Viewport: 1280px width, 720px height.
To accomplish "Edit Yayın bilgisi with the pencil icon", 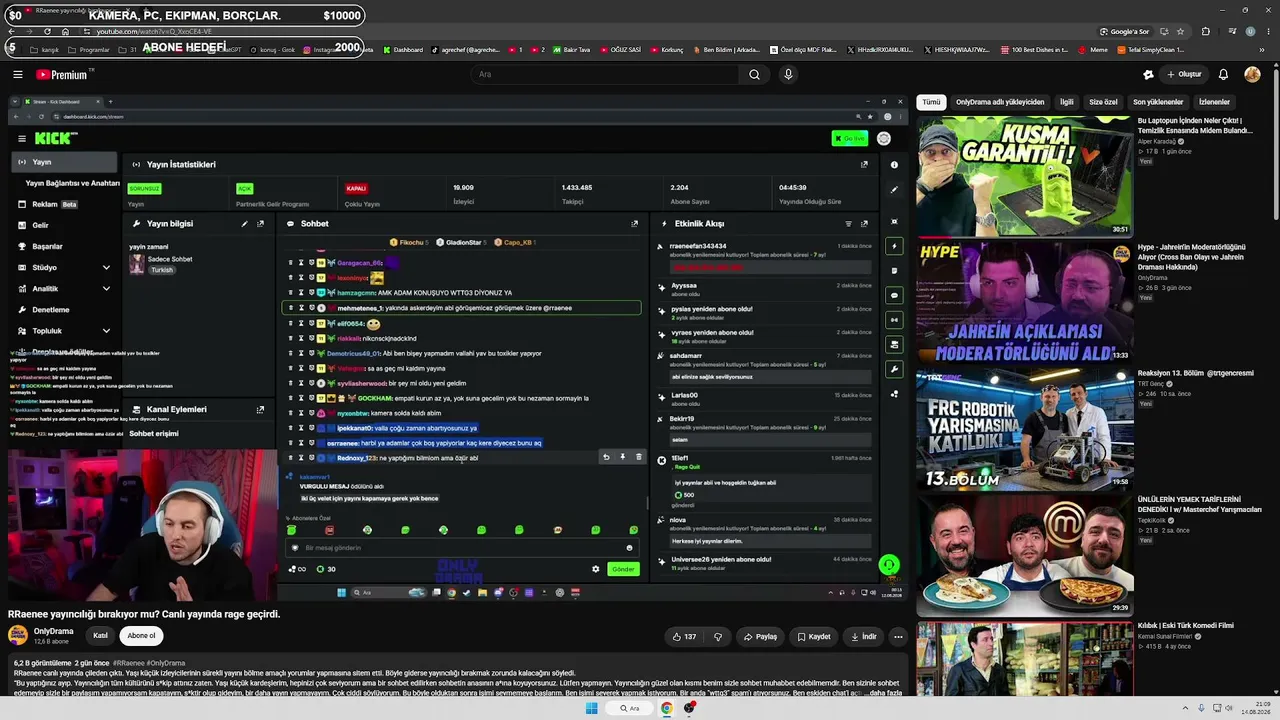I will pyautogui.click(x=244, y=224).
